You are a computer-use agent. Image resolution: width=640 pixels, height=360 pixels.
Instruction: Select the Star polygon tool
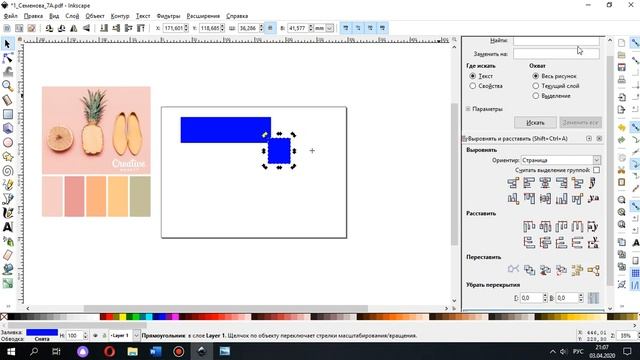tap(7, 157)
